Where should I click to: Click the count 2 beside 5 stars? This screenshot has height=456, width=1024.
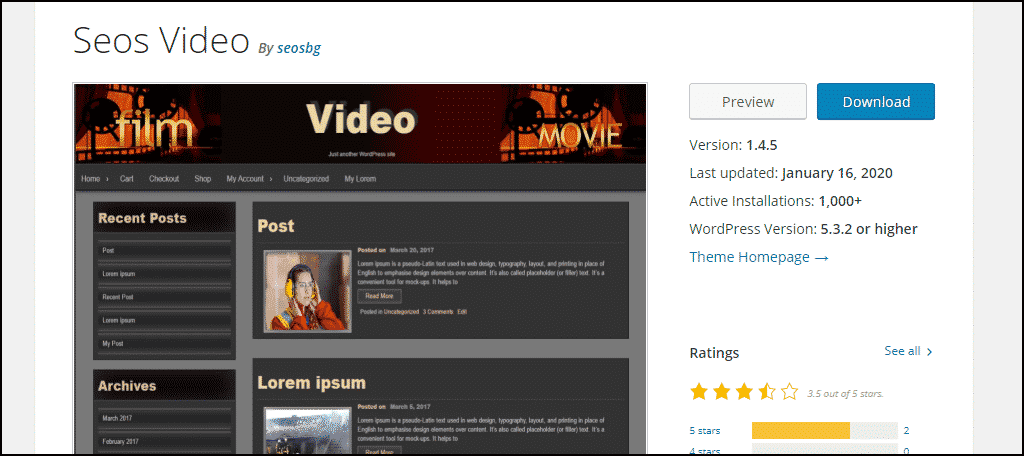click(x=906, y=431)
